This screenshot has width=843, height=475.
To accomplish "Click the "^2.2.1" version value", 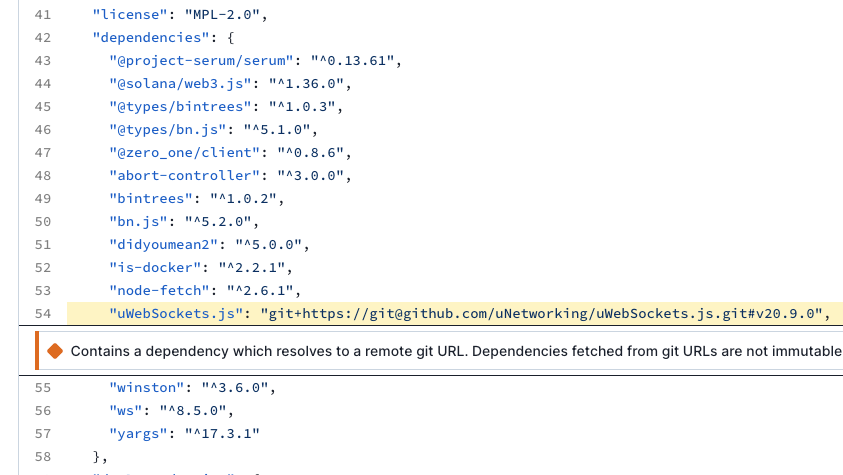I will click(252, 269).
